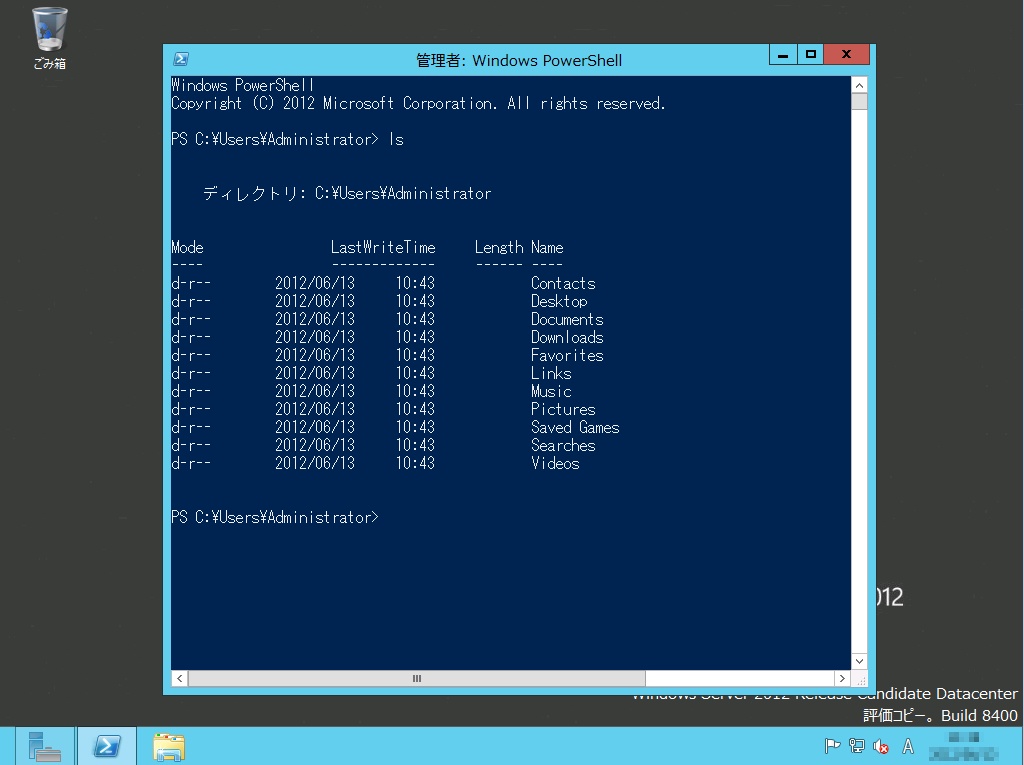Select the PowerShell taskbar button
1024x765 pixels.
[x=107, y=746]
